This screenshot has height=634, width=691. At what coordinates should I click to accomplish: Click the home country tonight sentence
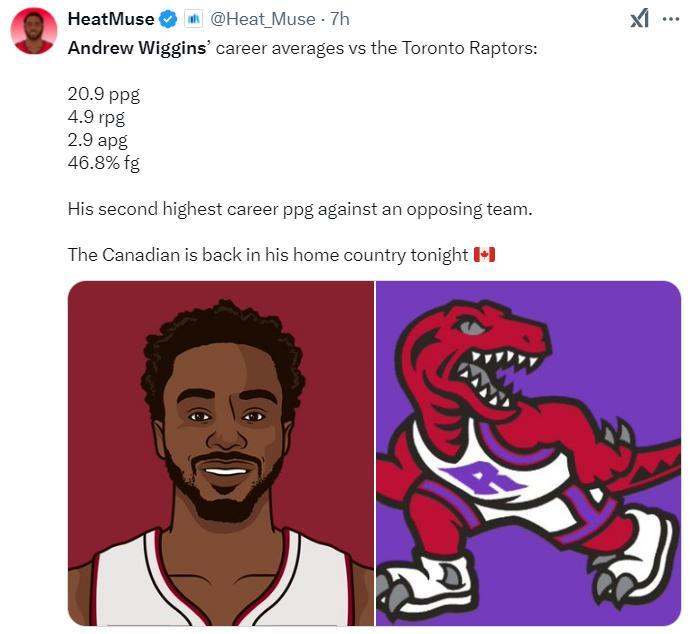(268, 255)
